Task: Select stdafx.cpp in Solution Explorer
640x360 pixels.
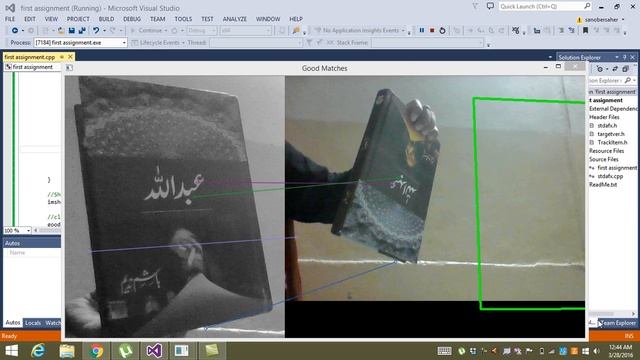Action: click(x=610, y=176)
